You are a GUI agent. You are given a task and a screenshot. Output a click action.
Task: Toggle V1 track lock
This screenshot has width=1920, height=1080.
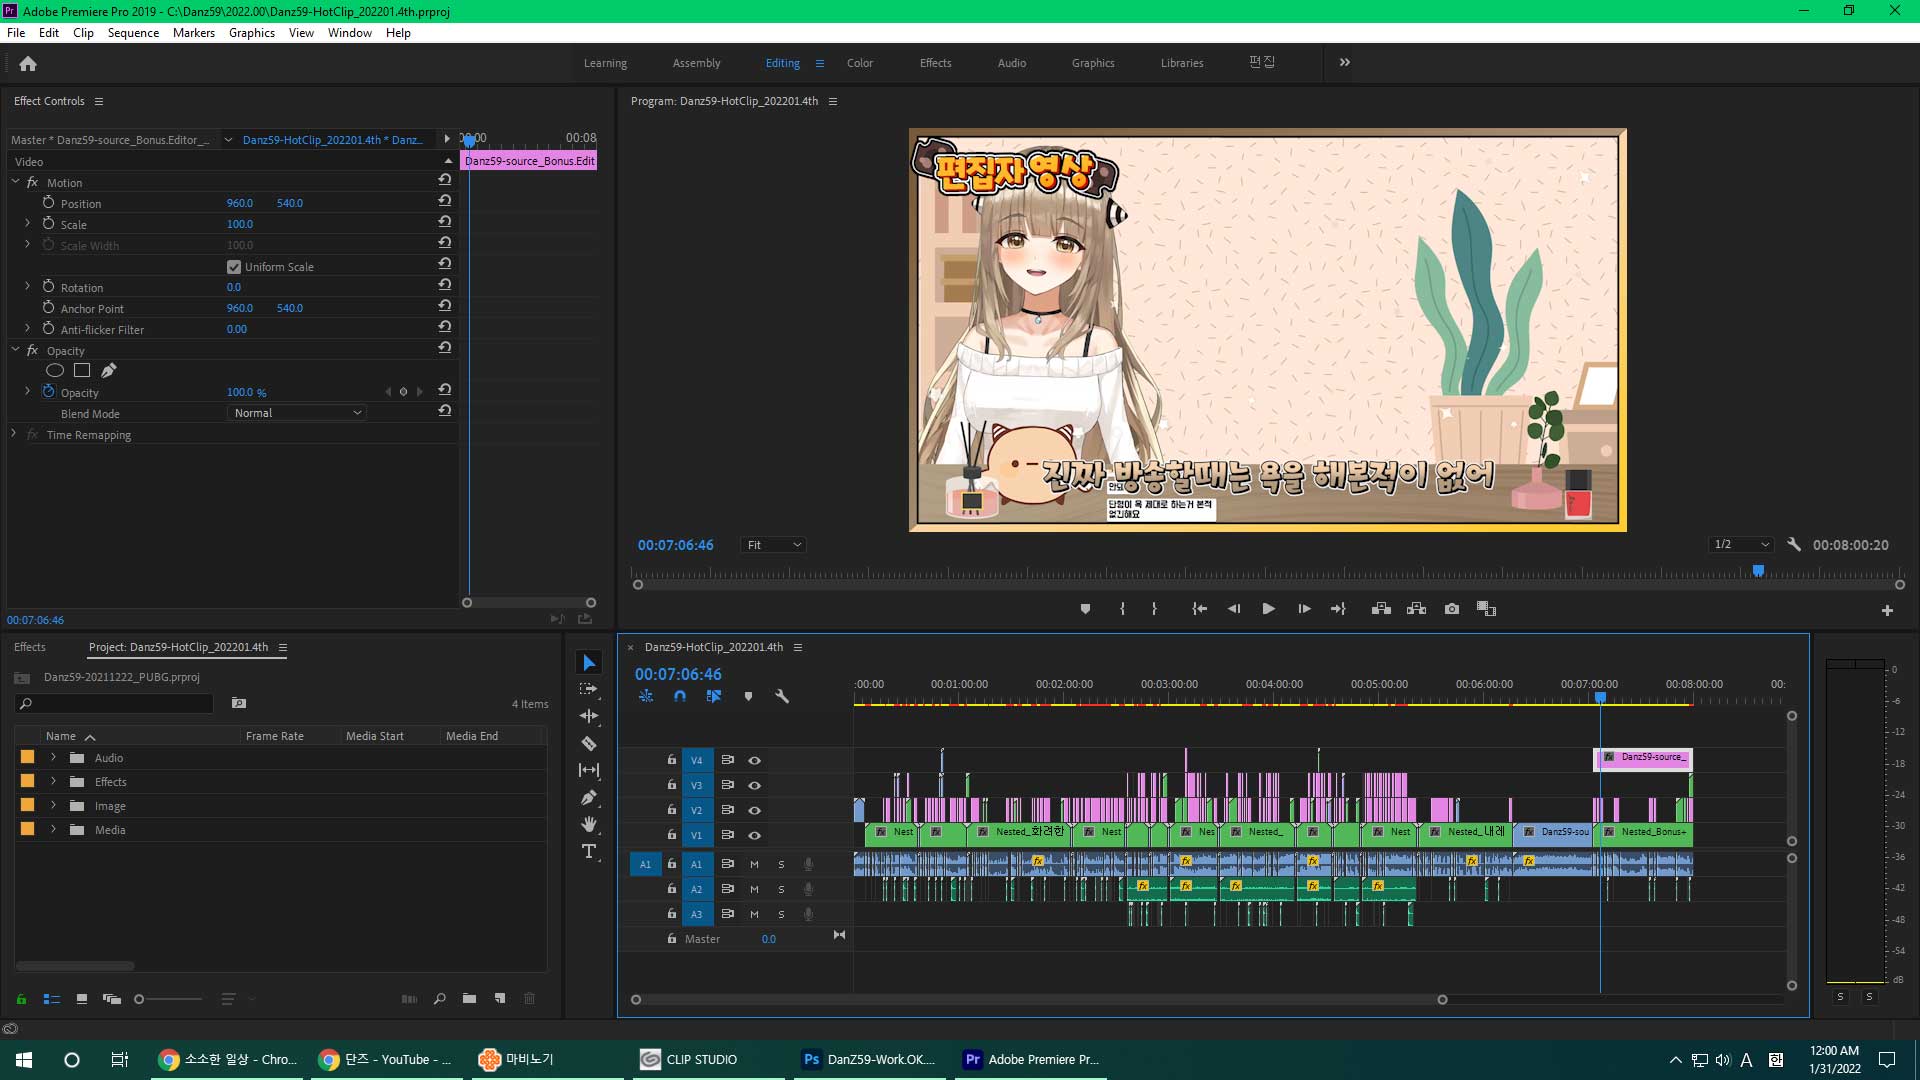pos(672,835)
